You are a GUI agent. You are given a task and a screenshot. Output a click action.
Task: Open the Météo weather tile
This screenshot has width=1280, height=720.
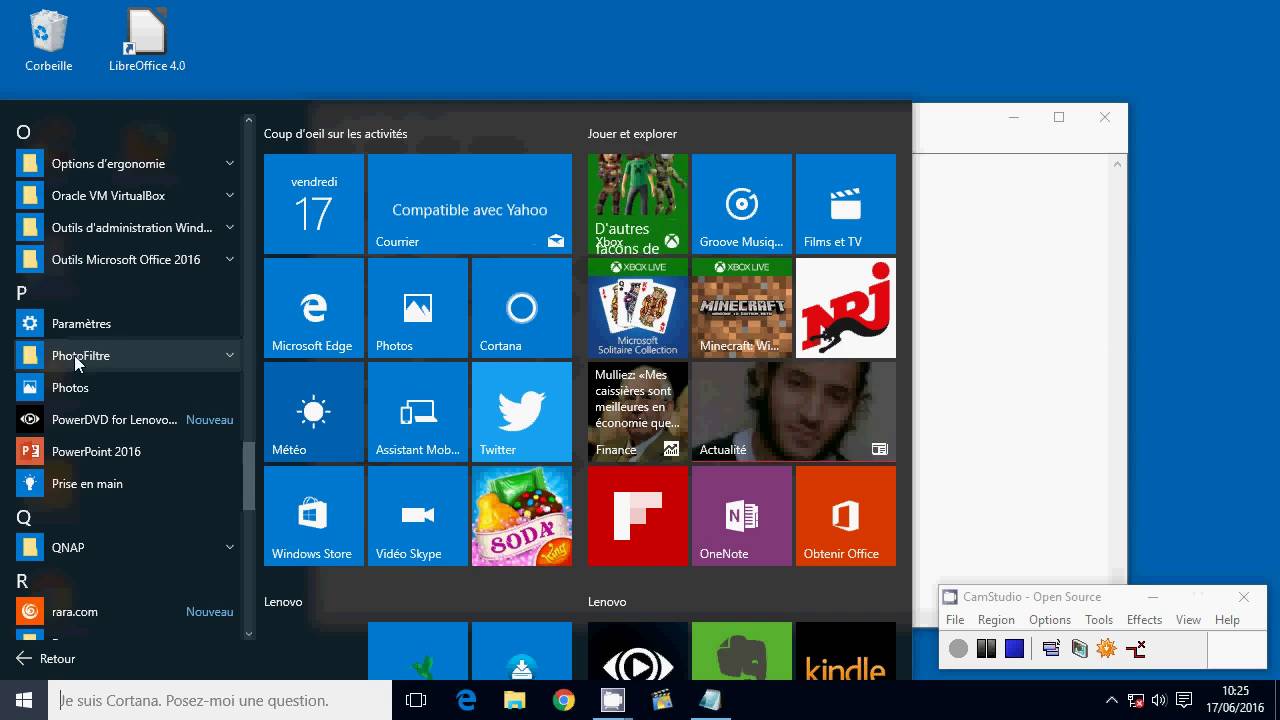coord(314,412)
